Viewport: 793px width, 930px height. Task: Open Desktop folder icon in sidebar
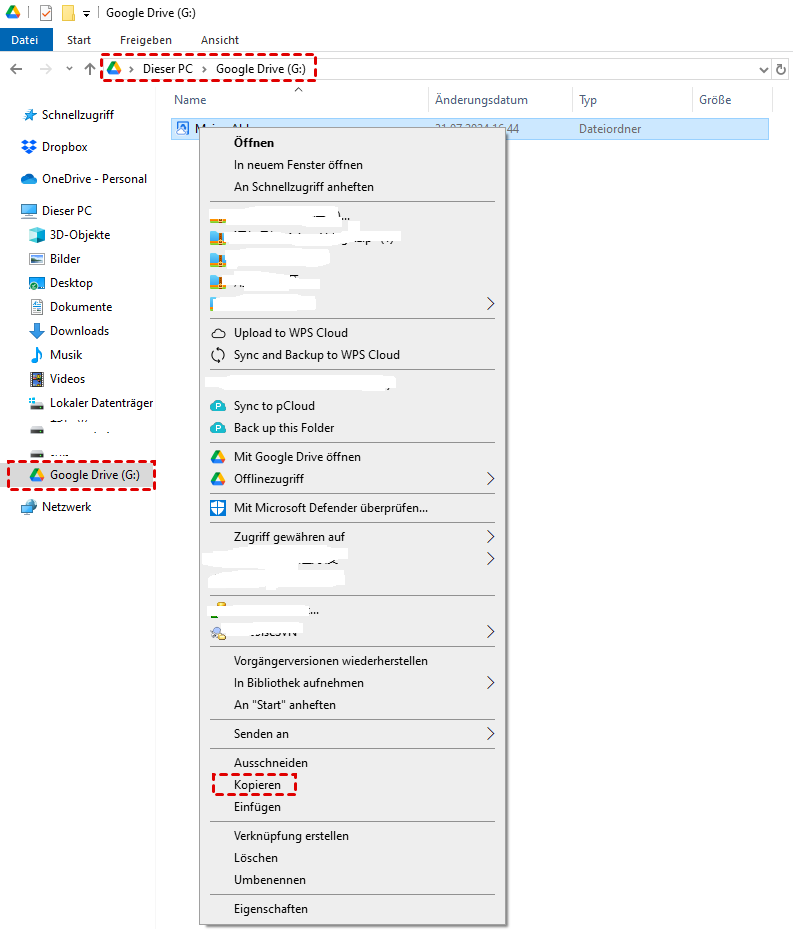click(37, 283)
